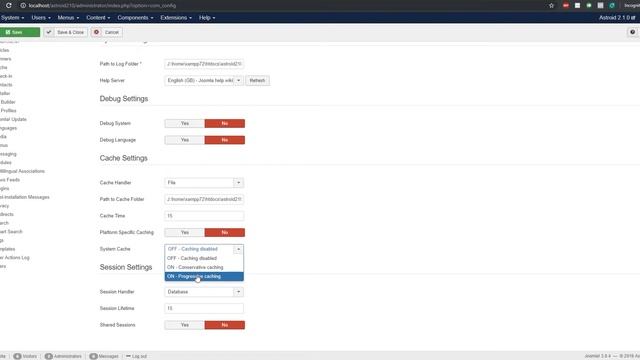The width and height of the screenshot is (640, 360).
Task: Open Astroid 2.1.0 site preview link
Action: click(x=617, y=18)
